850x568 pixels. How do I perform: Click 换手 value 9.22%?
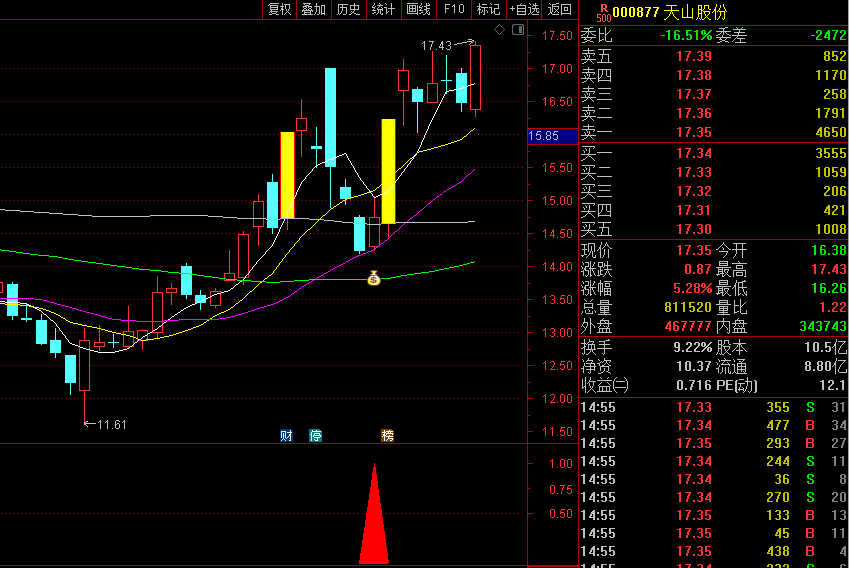692,347
